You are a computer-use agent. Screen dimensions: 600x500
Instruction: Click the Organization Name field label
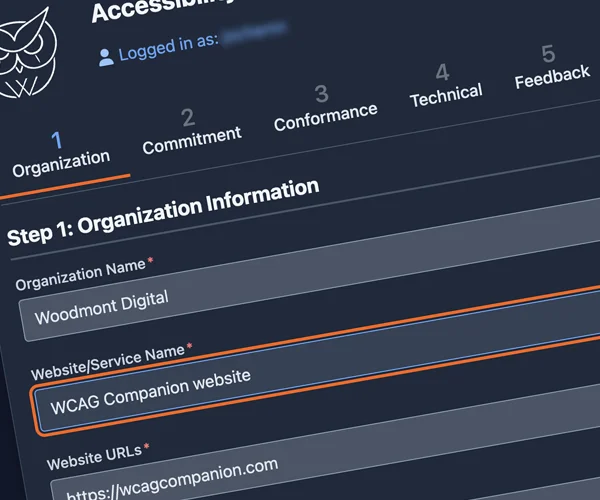[x=80, y=274]
